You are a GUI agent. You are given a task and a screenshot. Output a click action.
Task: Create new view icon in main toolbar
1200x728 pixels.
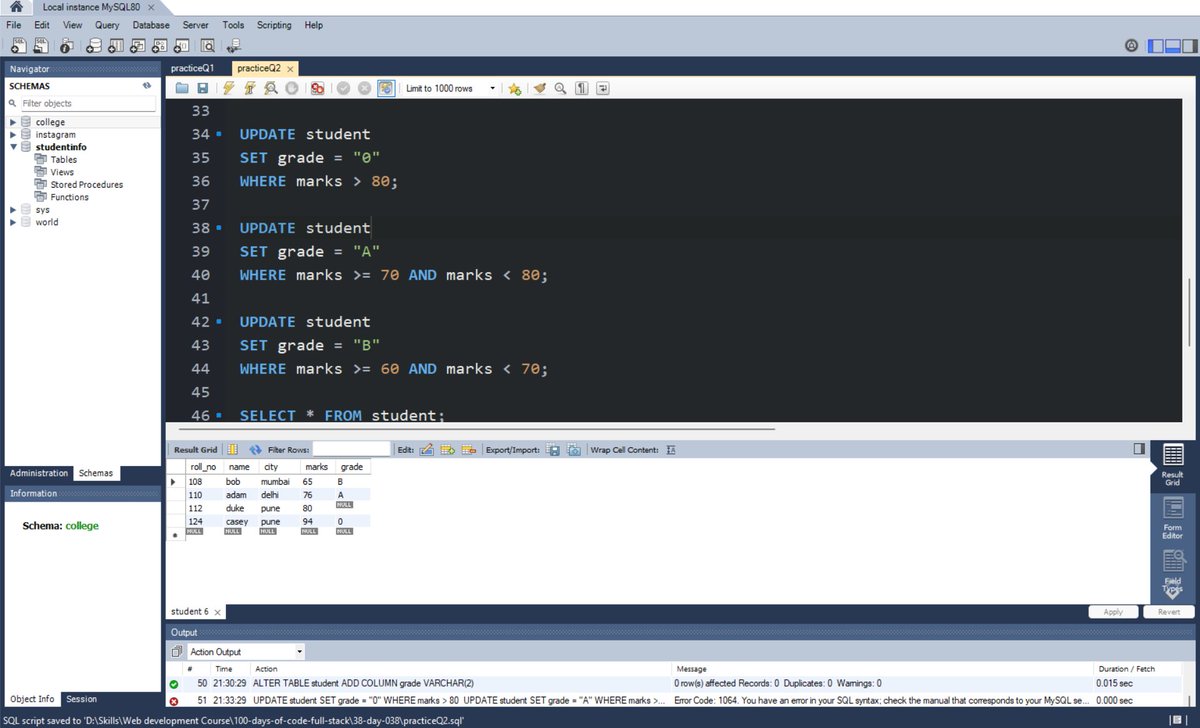point(137,45)
